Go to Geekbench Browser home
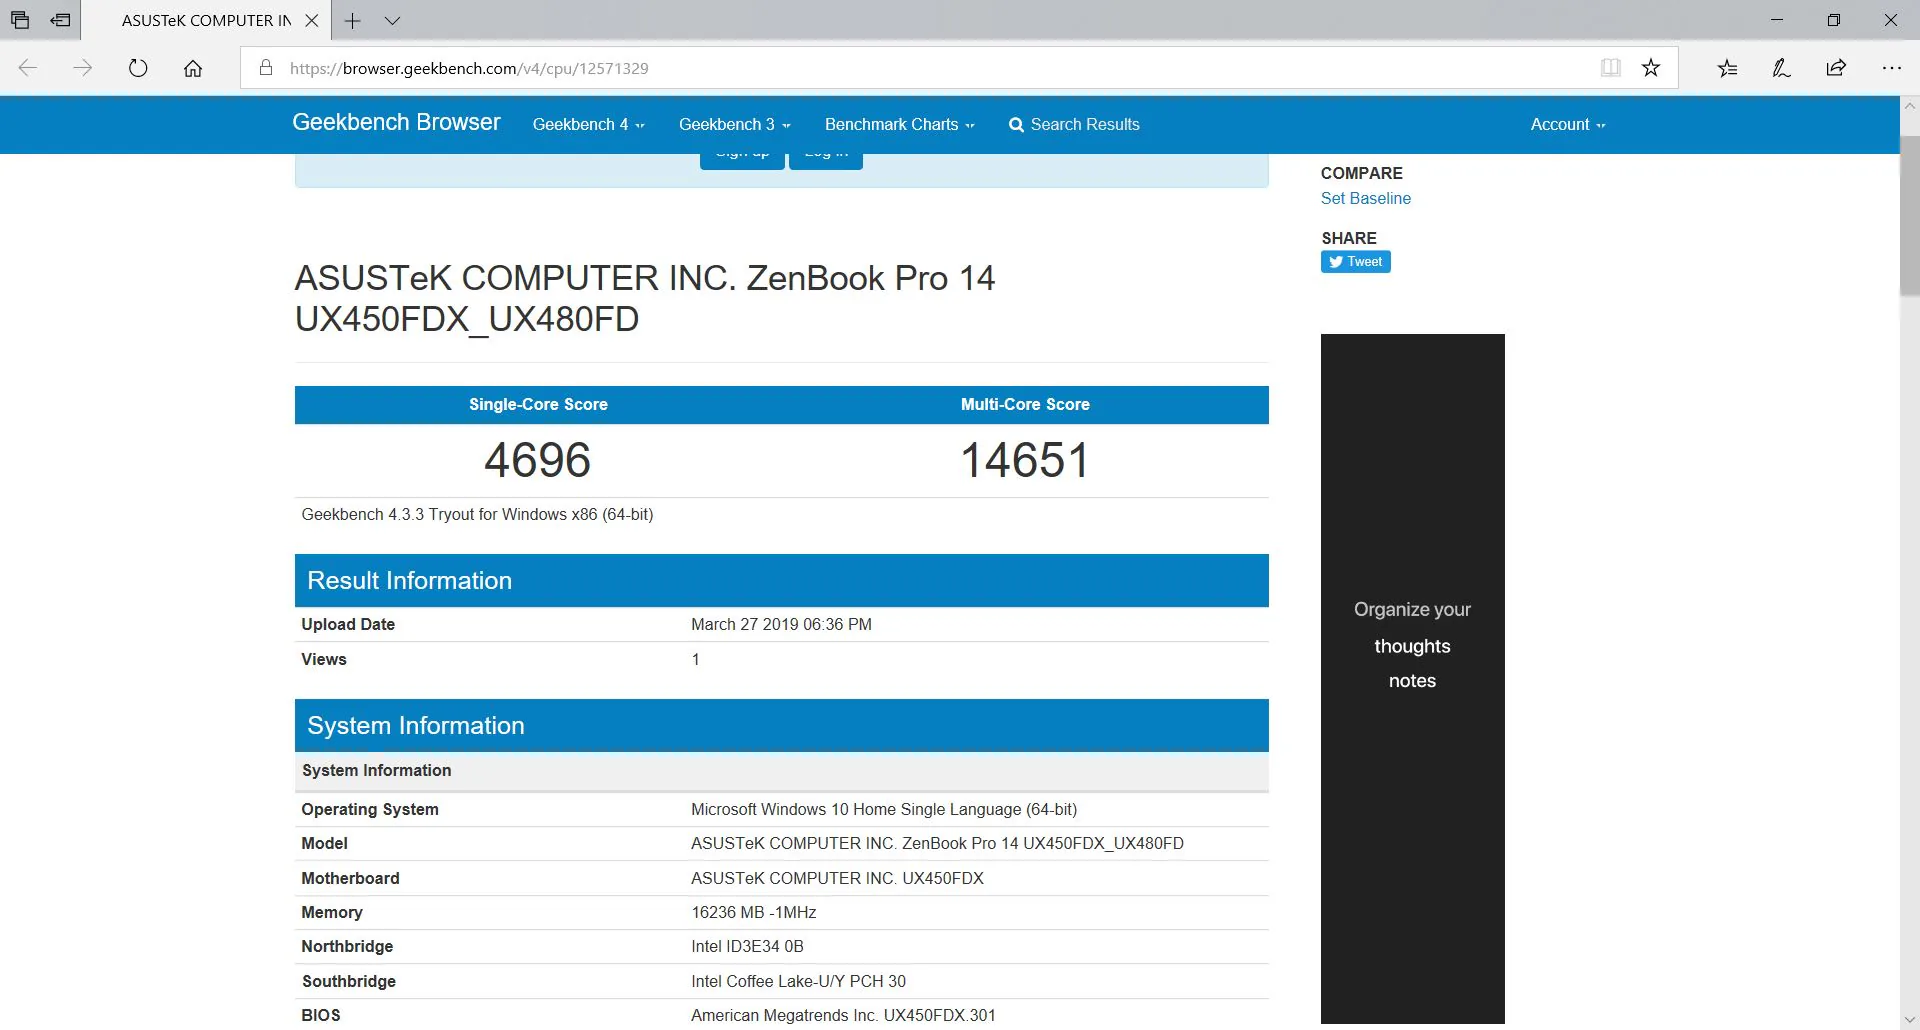 coord(396,122)
